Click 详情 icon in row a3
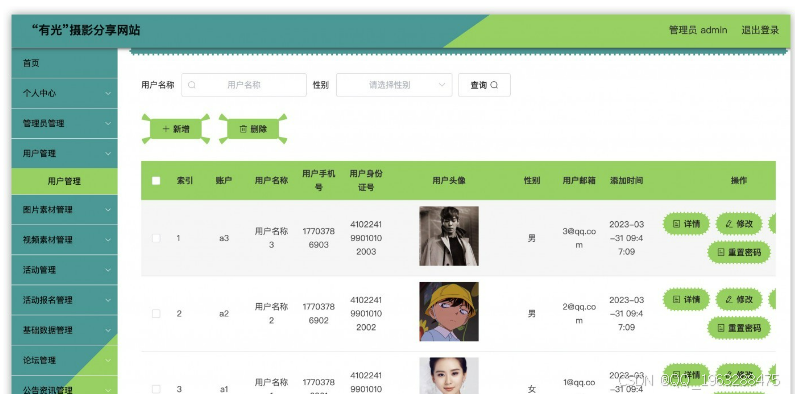 point(676,224)
